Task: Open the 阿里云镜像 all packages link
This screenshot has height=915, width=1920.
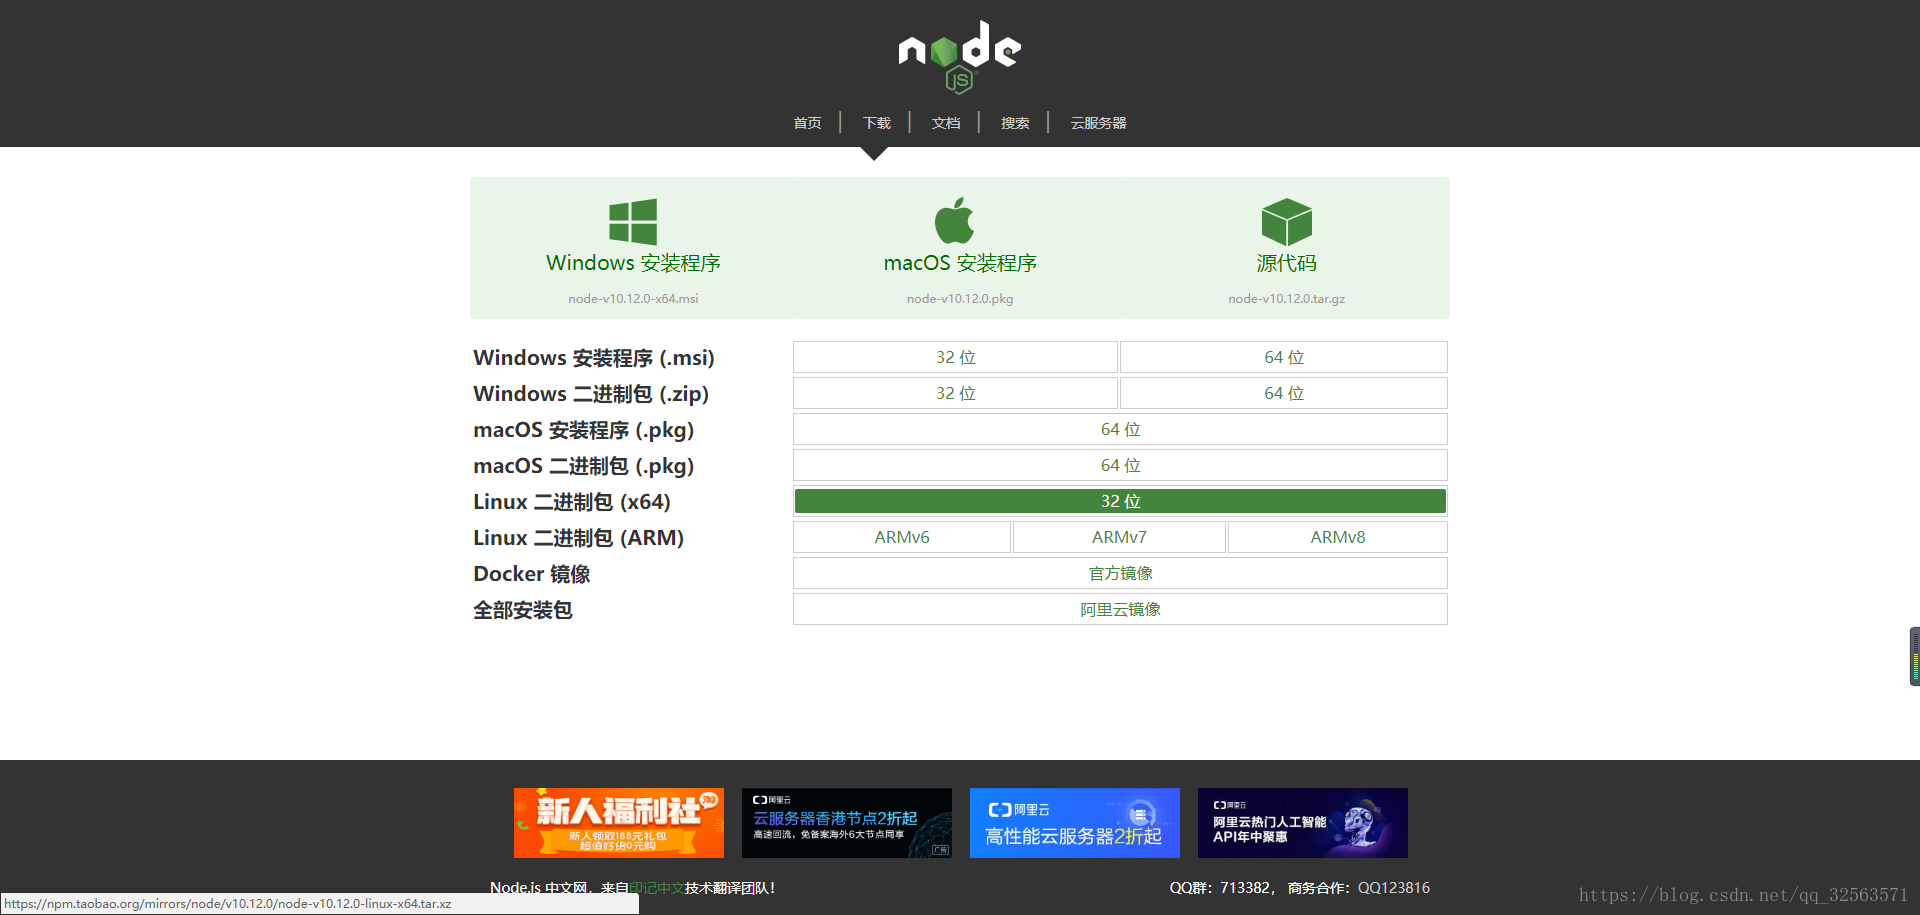Action: point(1120,609)
